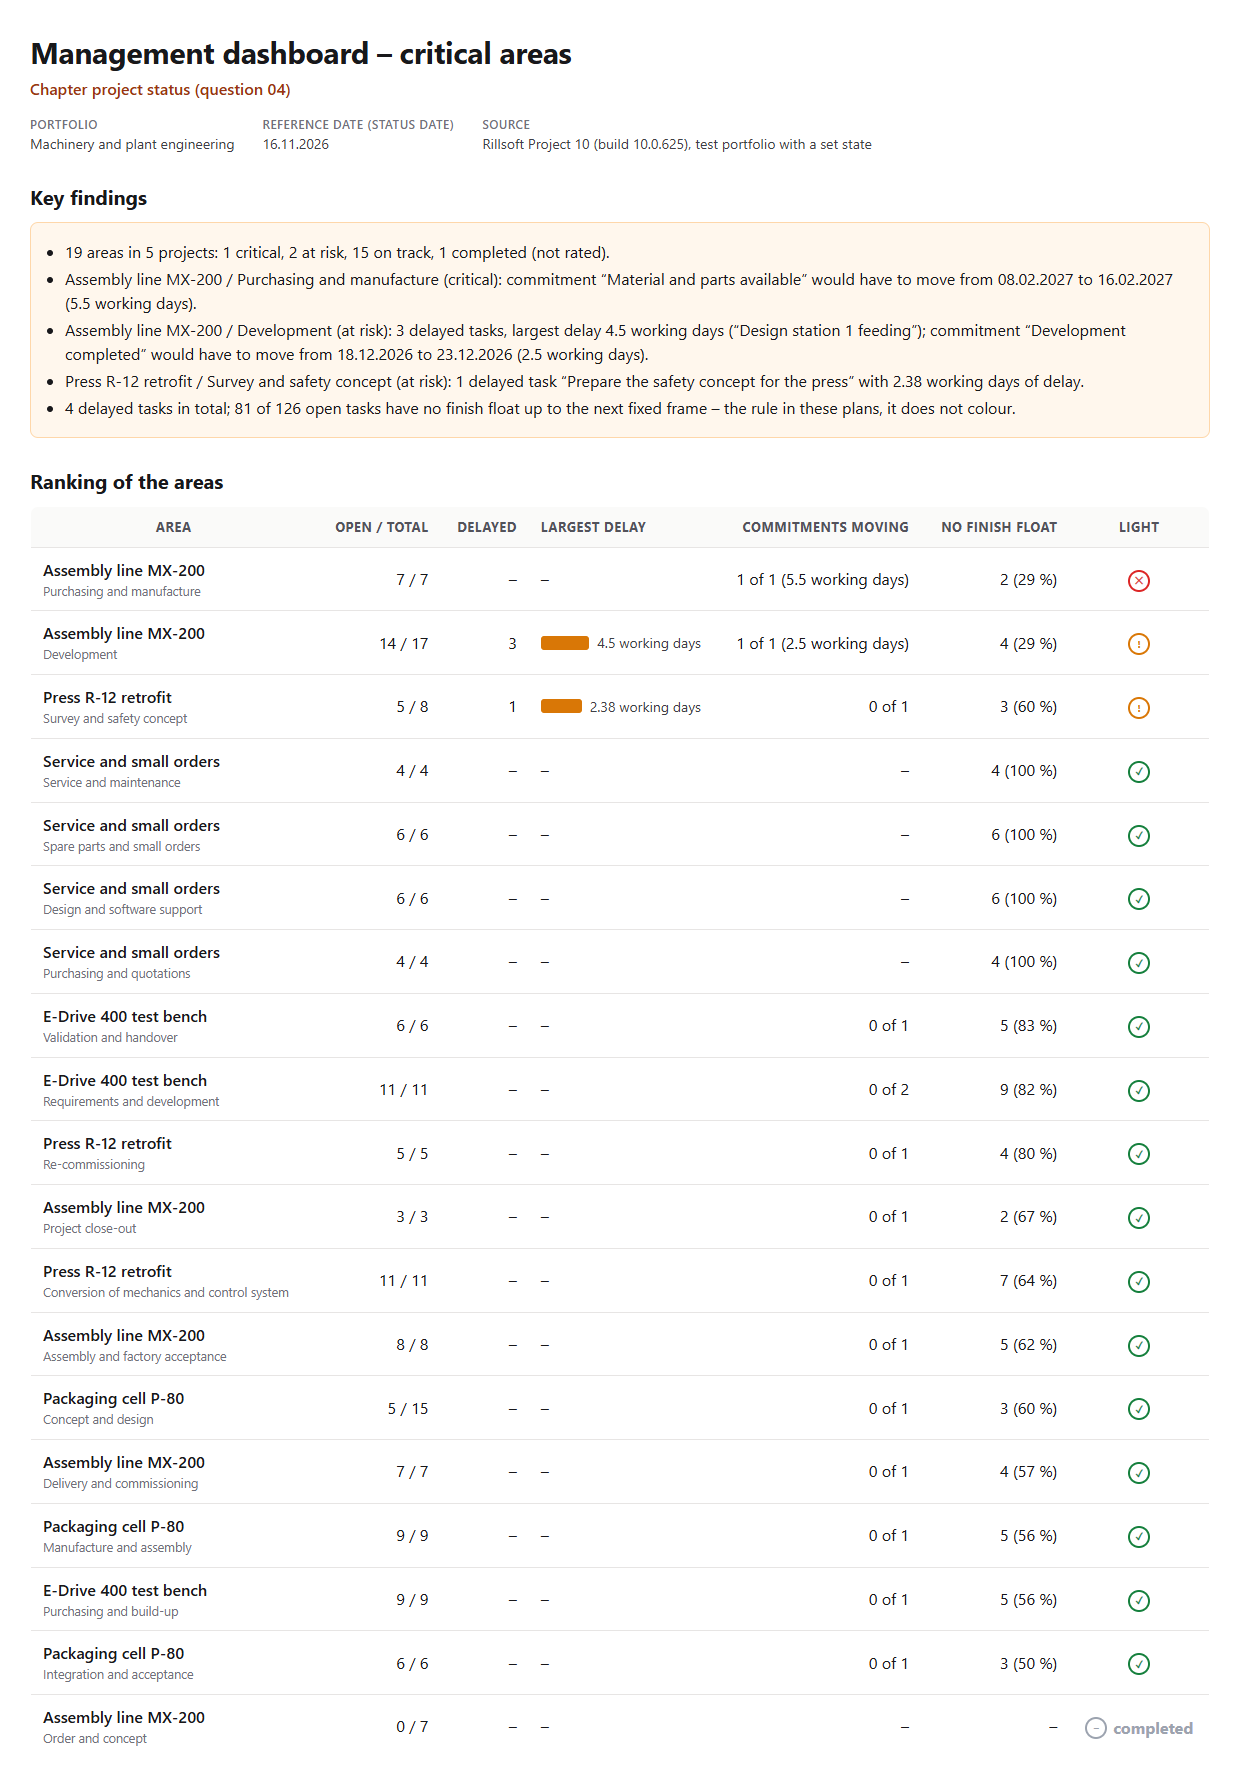Image resolution: width=1240 pixels, height=1774 pixels.
Task: Click '14 / 17' open/total cell
Action: click(404, 644)
